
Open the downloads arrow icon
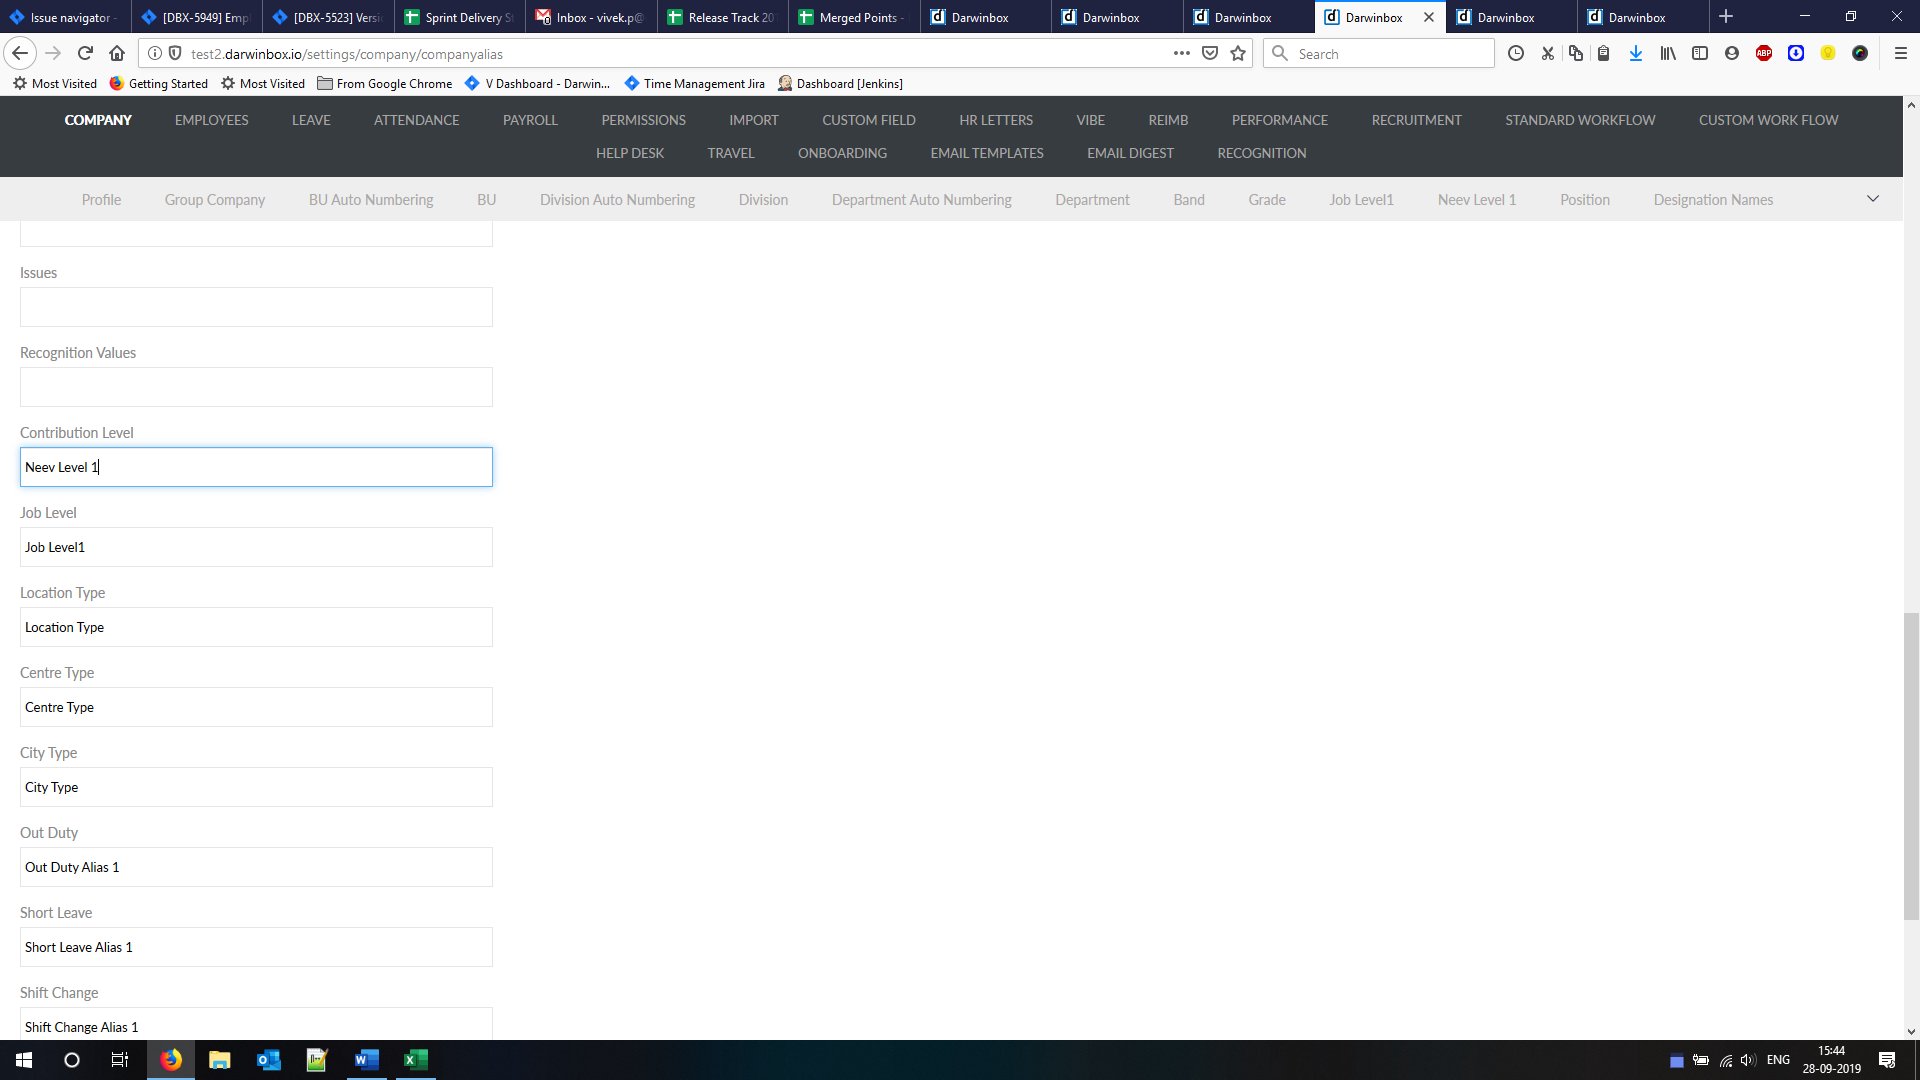click(1636, 54)
